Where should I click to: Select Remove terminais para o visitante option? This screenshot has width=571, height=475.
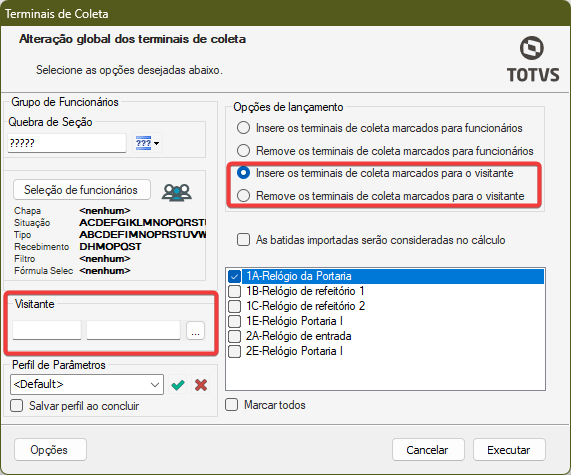tap(243, 196)
